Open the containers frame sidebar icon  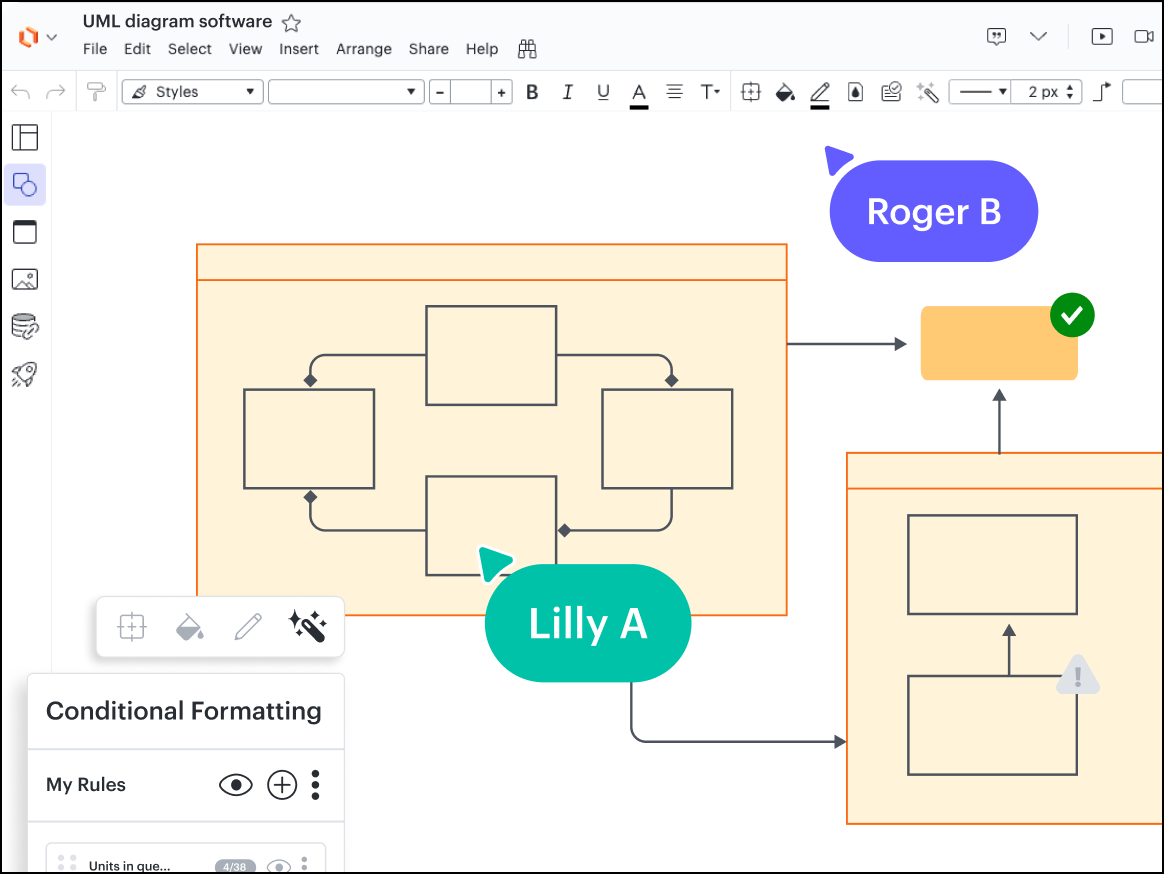coord(25,232)
